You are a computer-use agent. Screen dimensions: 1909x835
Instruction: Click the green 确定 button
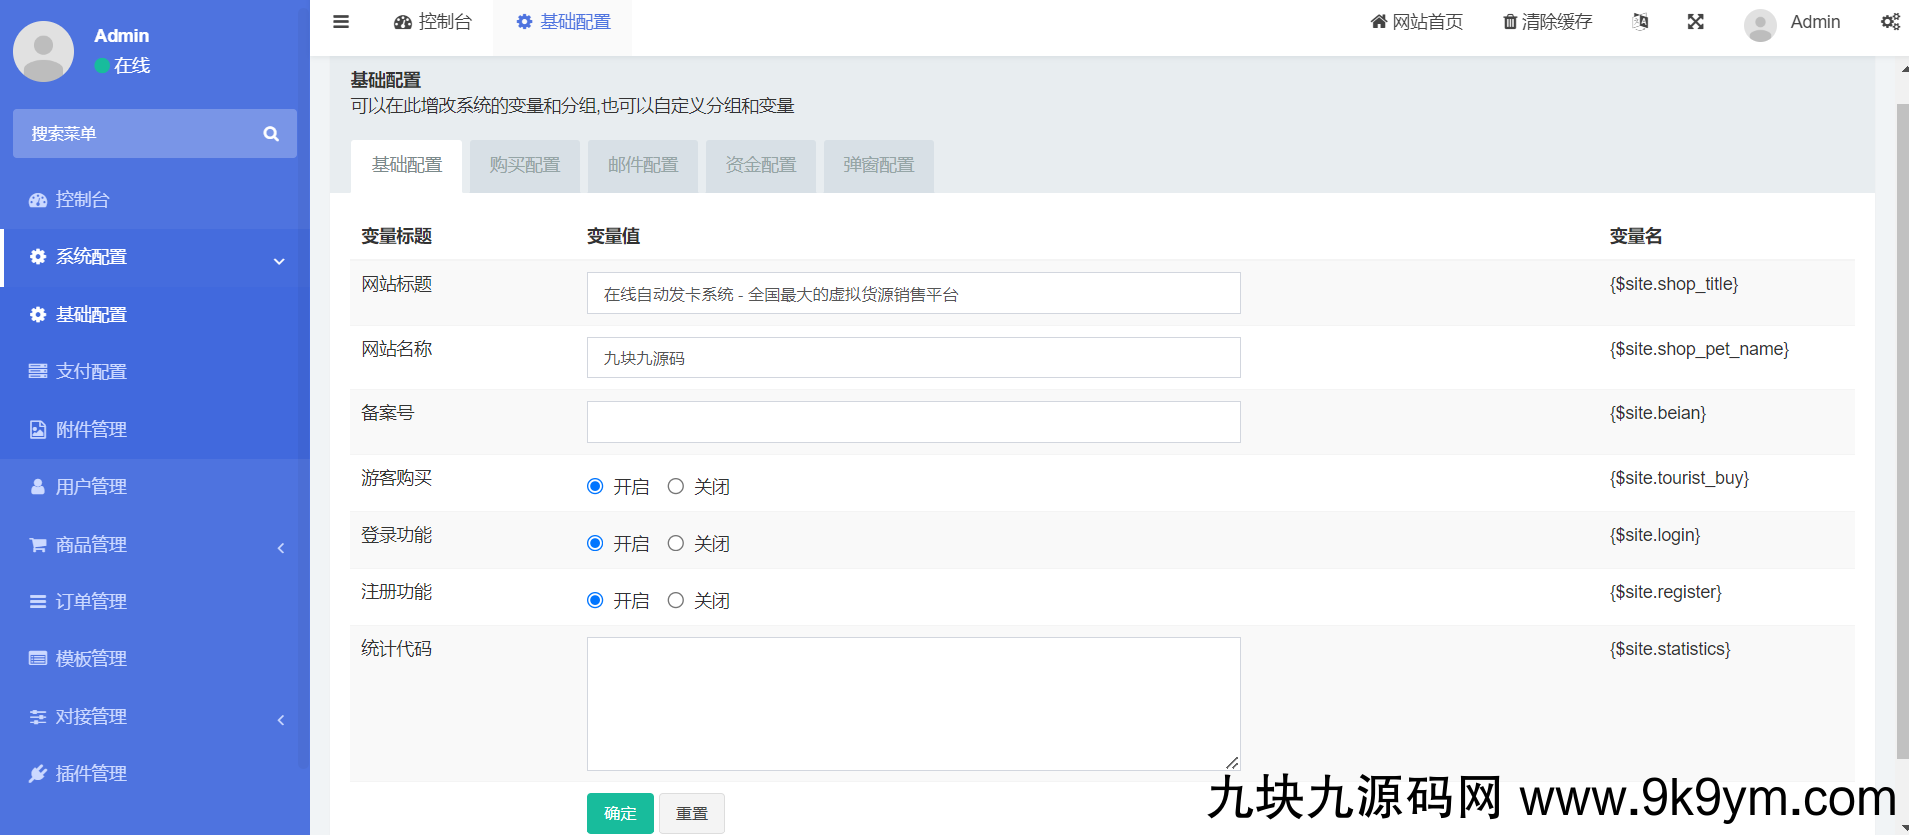[x=620, y=813]
